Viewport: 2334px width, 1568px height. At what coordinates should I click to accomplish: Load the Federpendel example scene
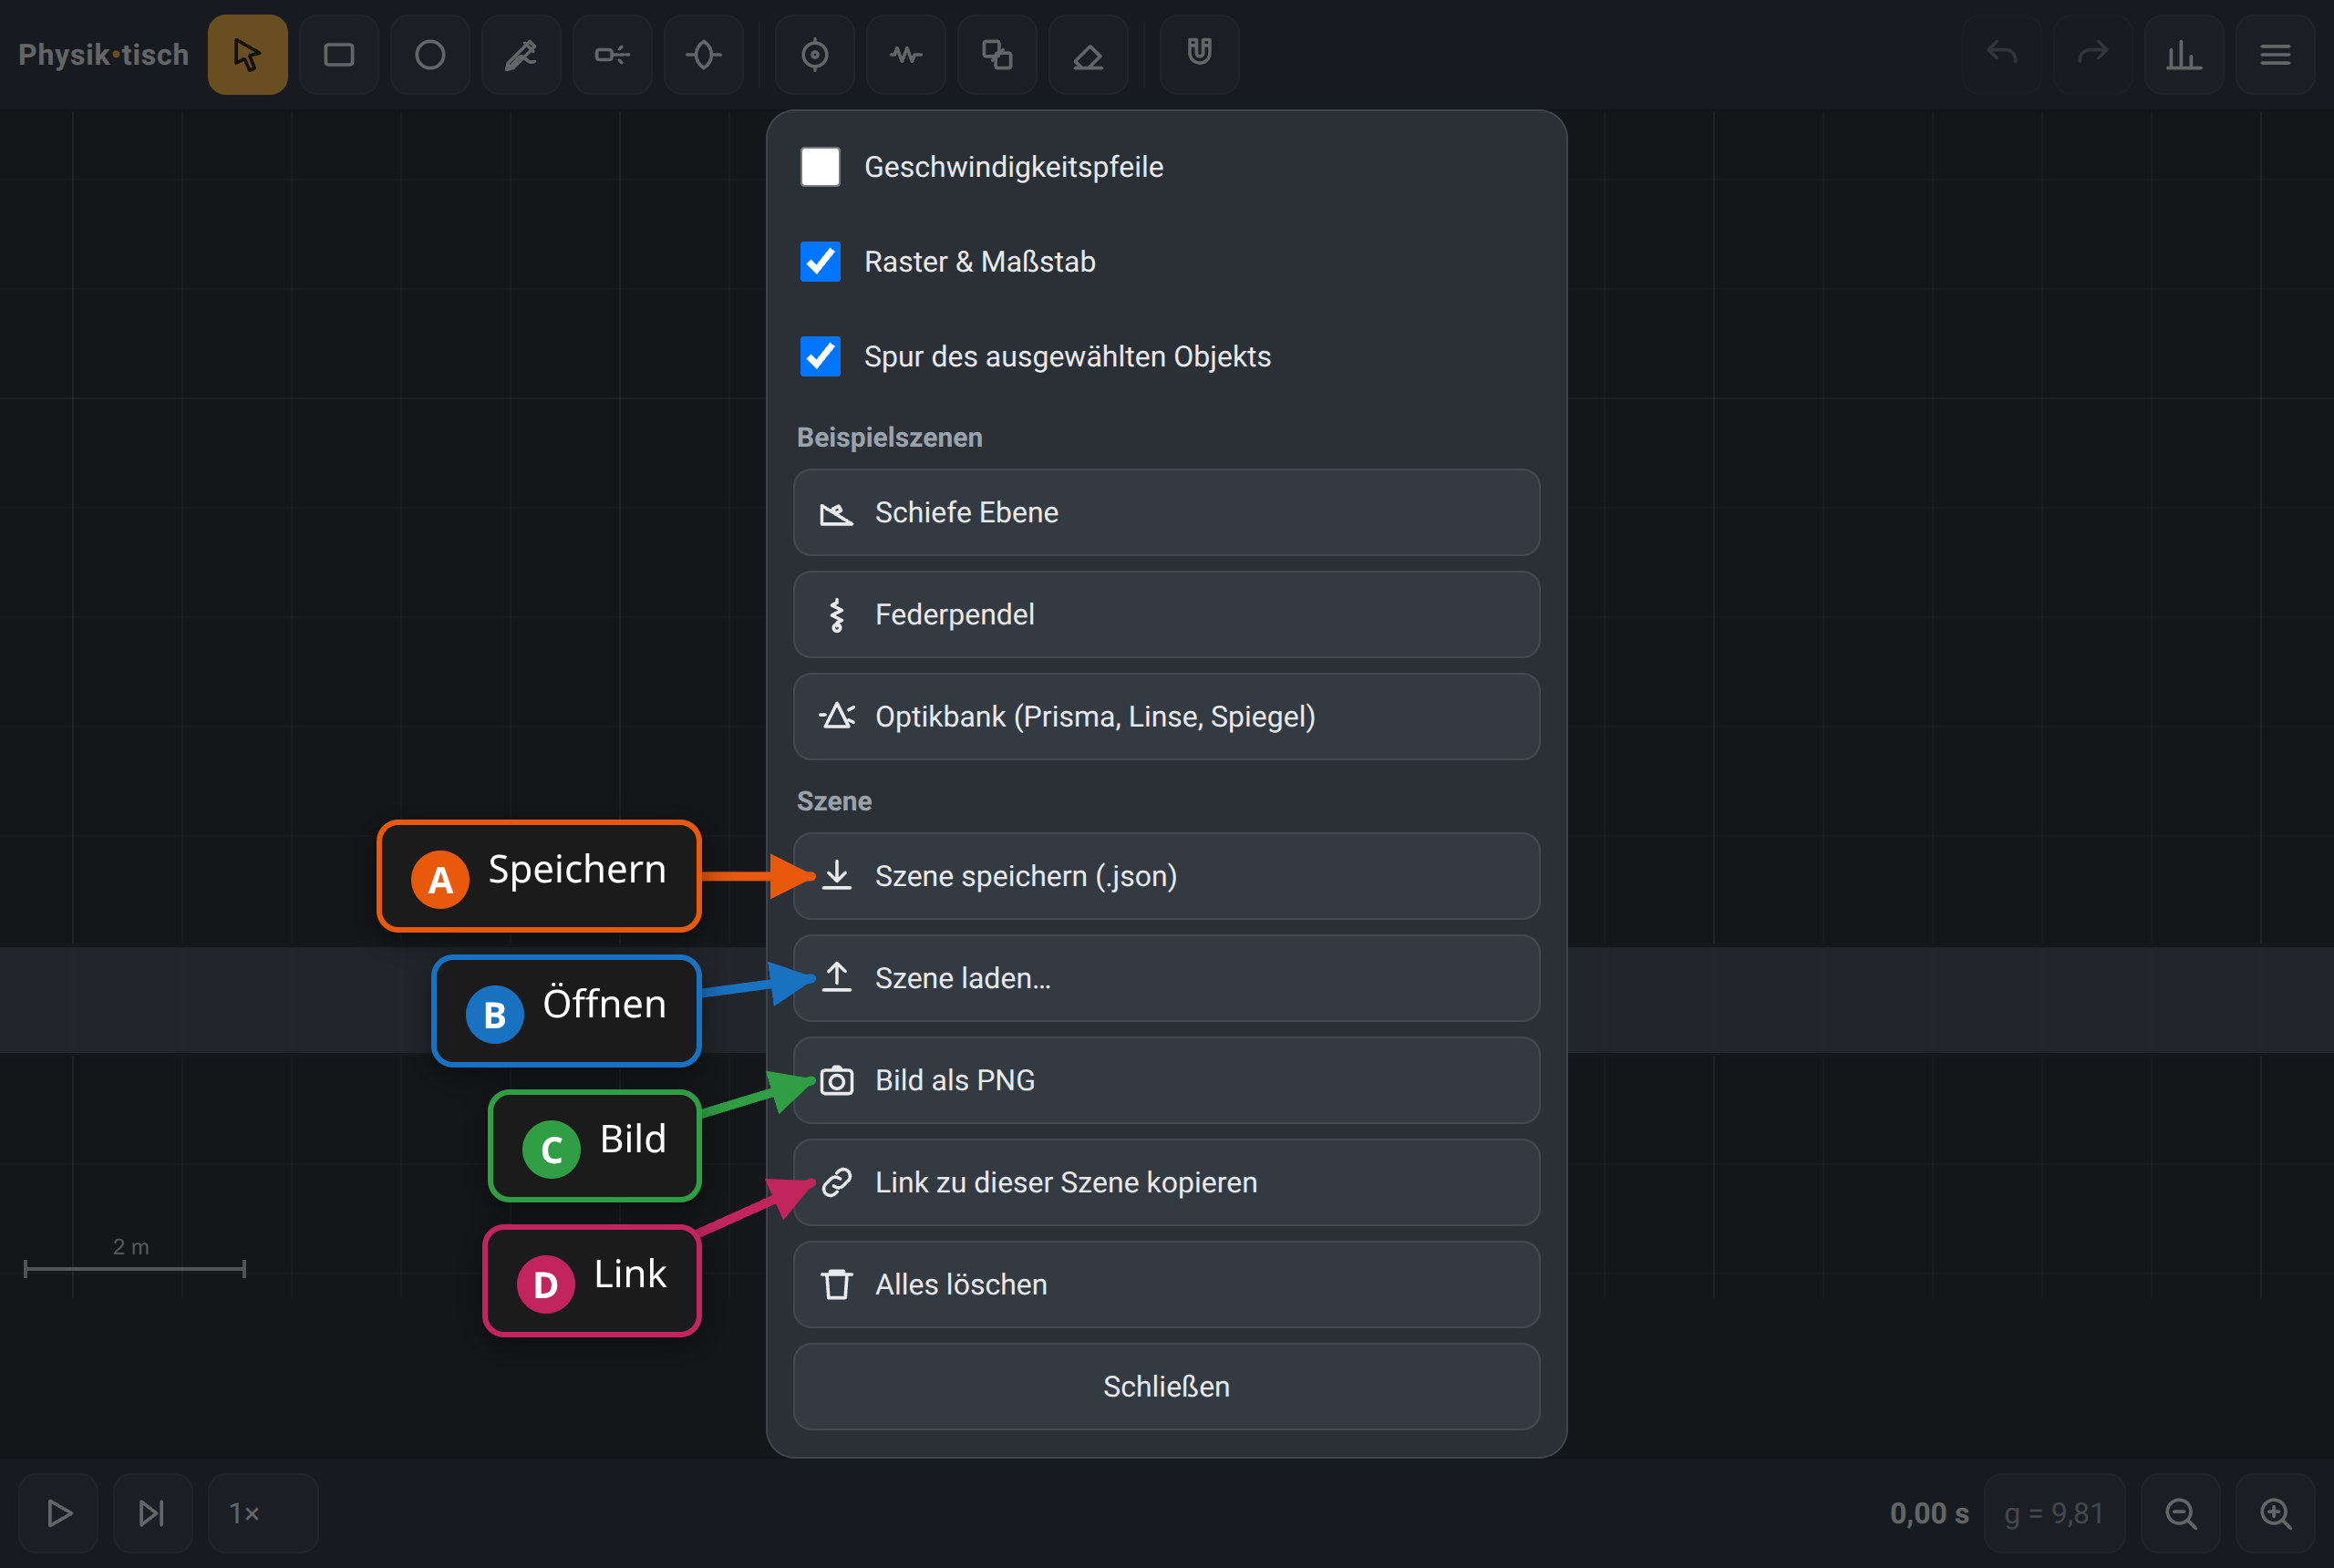click(x=1166, y=614)
